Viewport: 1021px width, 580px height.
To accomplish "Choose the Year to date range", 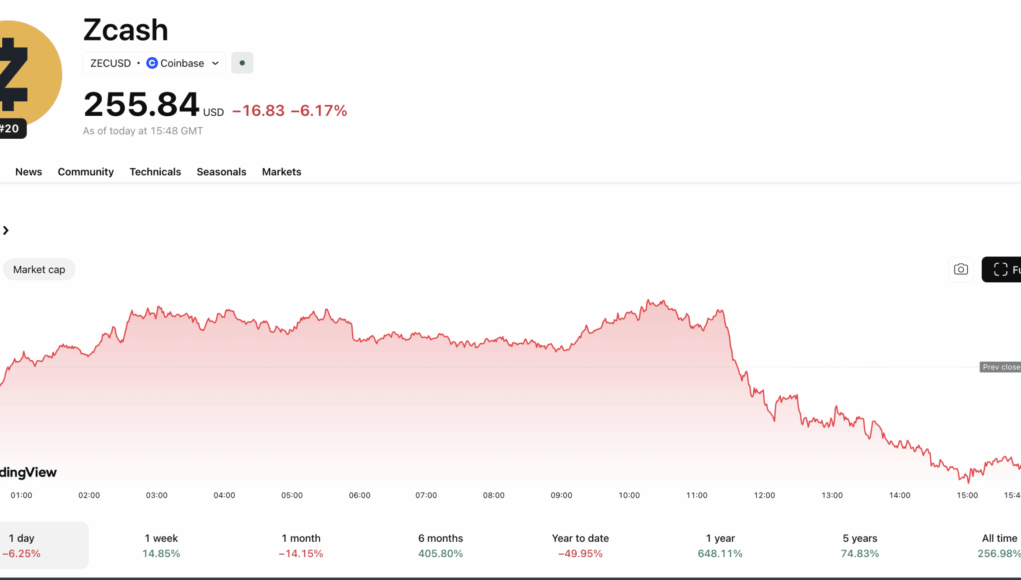I will 580,545.
